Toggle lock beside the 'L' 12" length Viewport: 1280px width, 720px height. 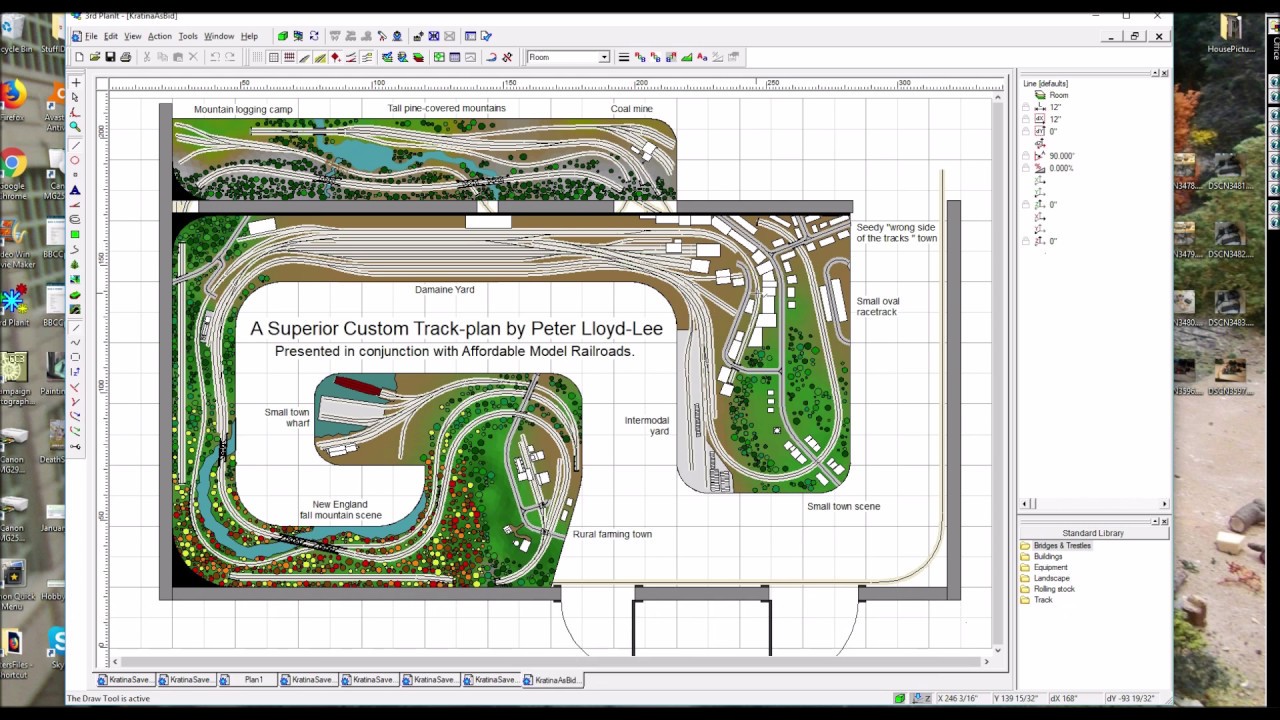click(x=1025, y=107)
